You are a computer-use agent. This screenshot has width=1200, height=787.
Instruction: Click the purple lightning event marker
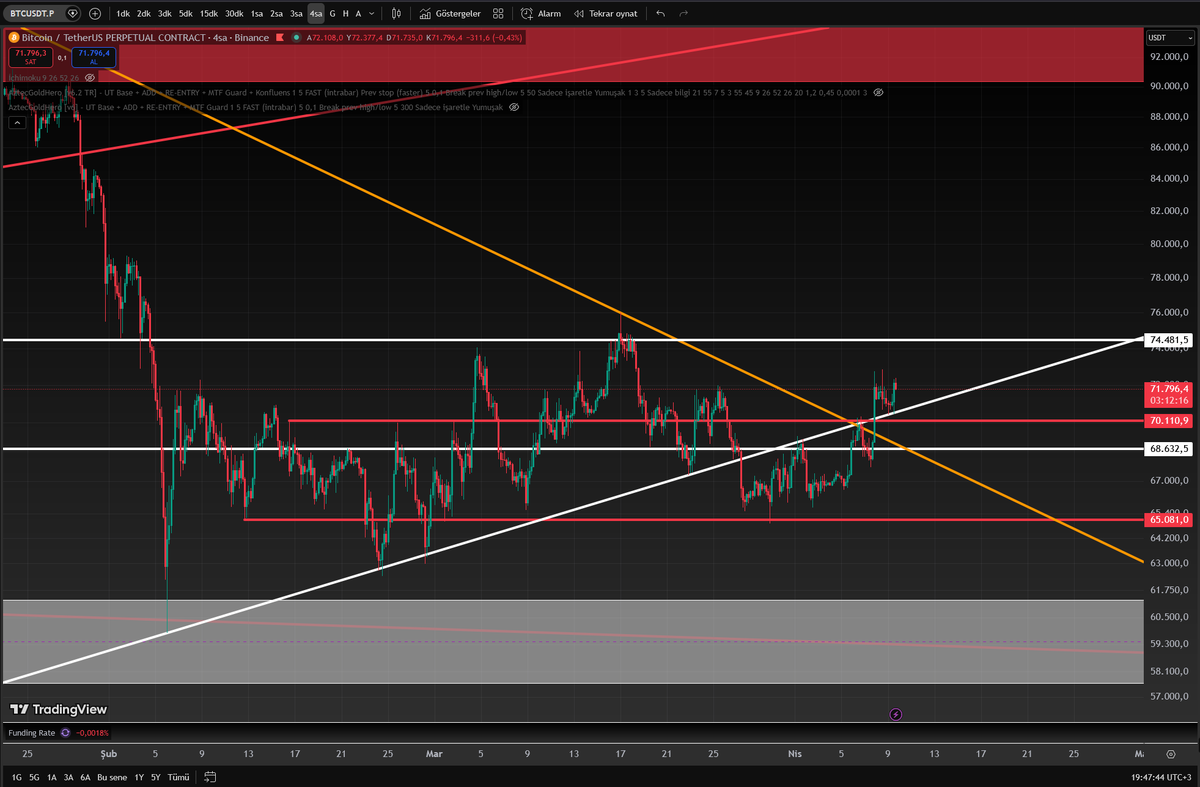pos(895,714)
